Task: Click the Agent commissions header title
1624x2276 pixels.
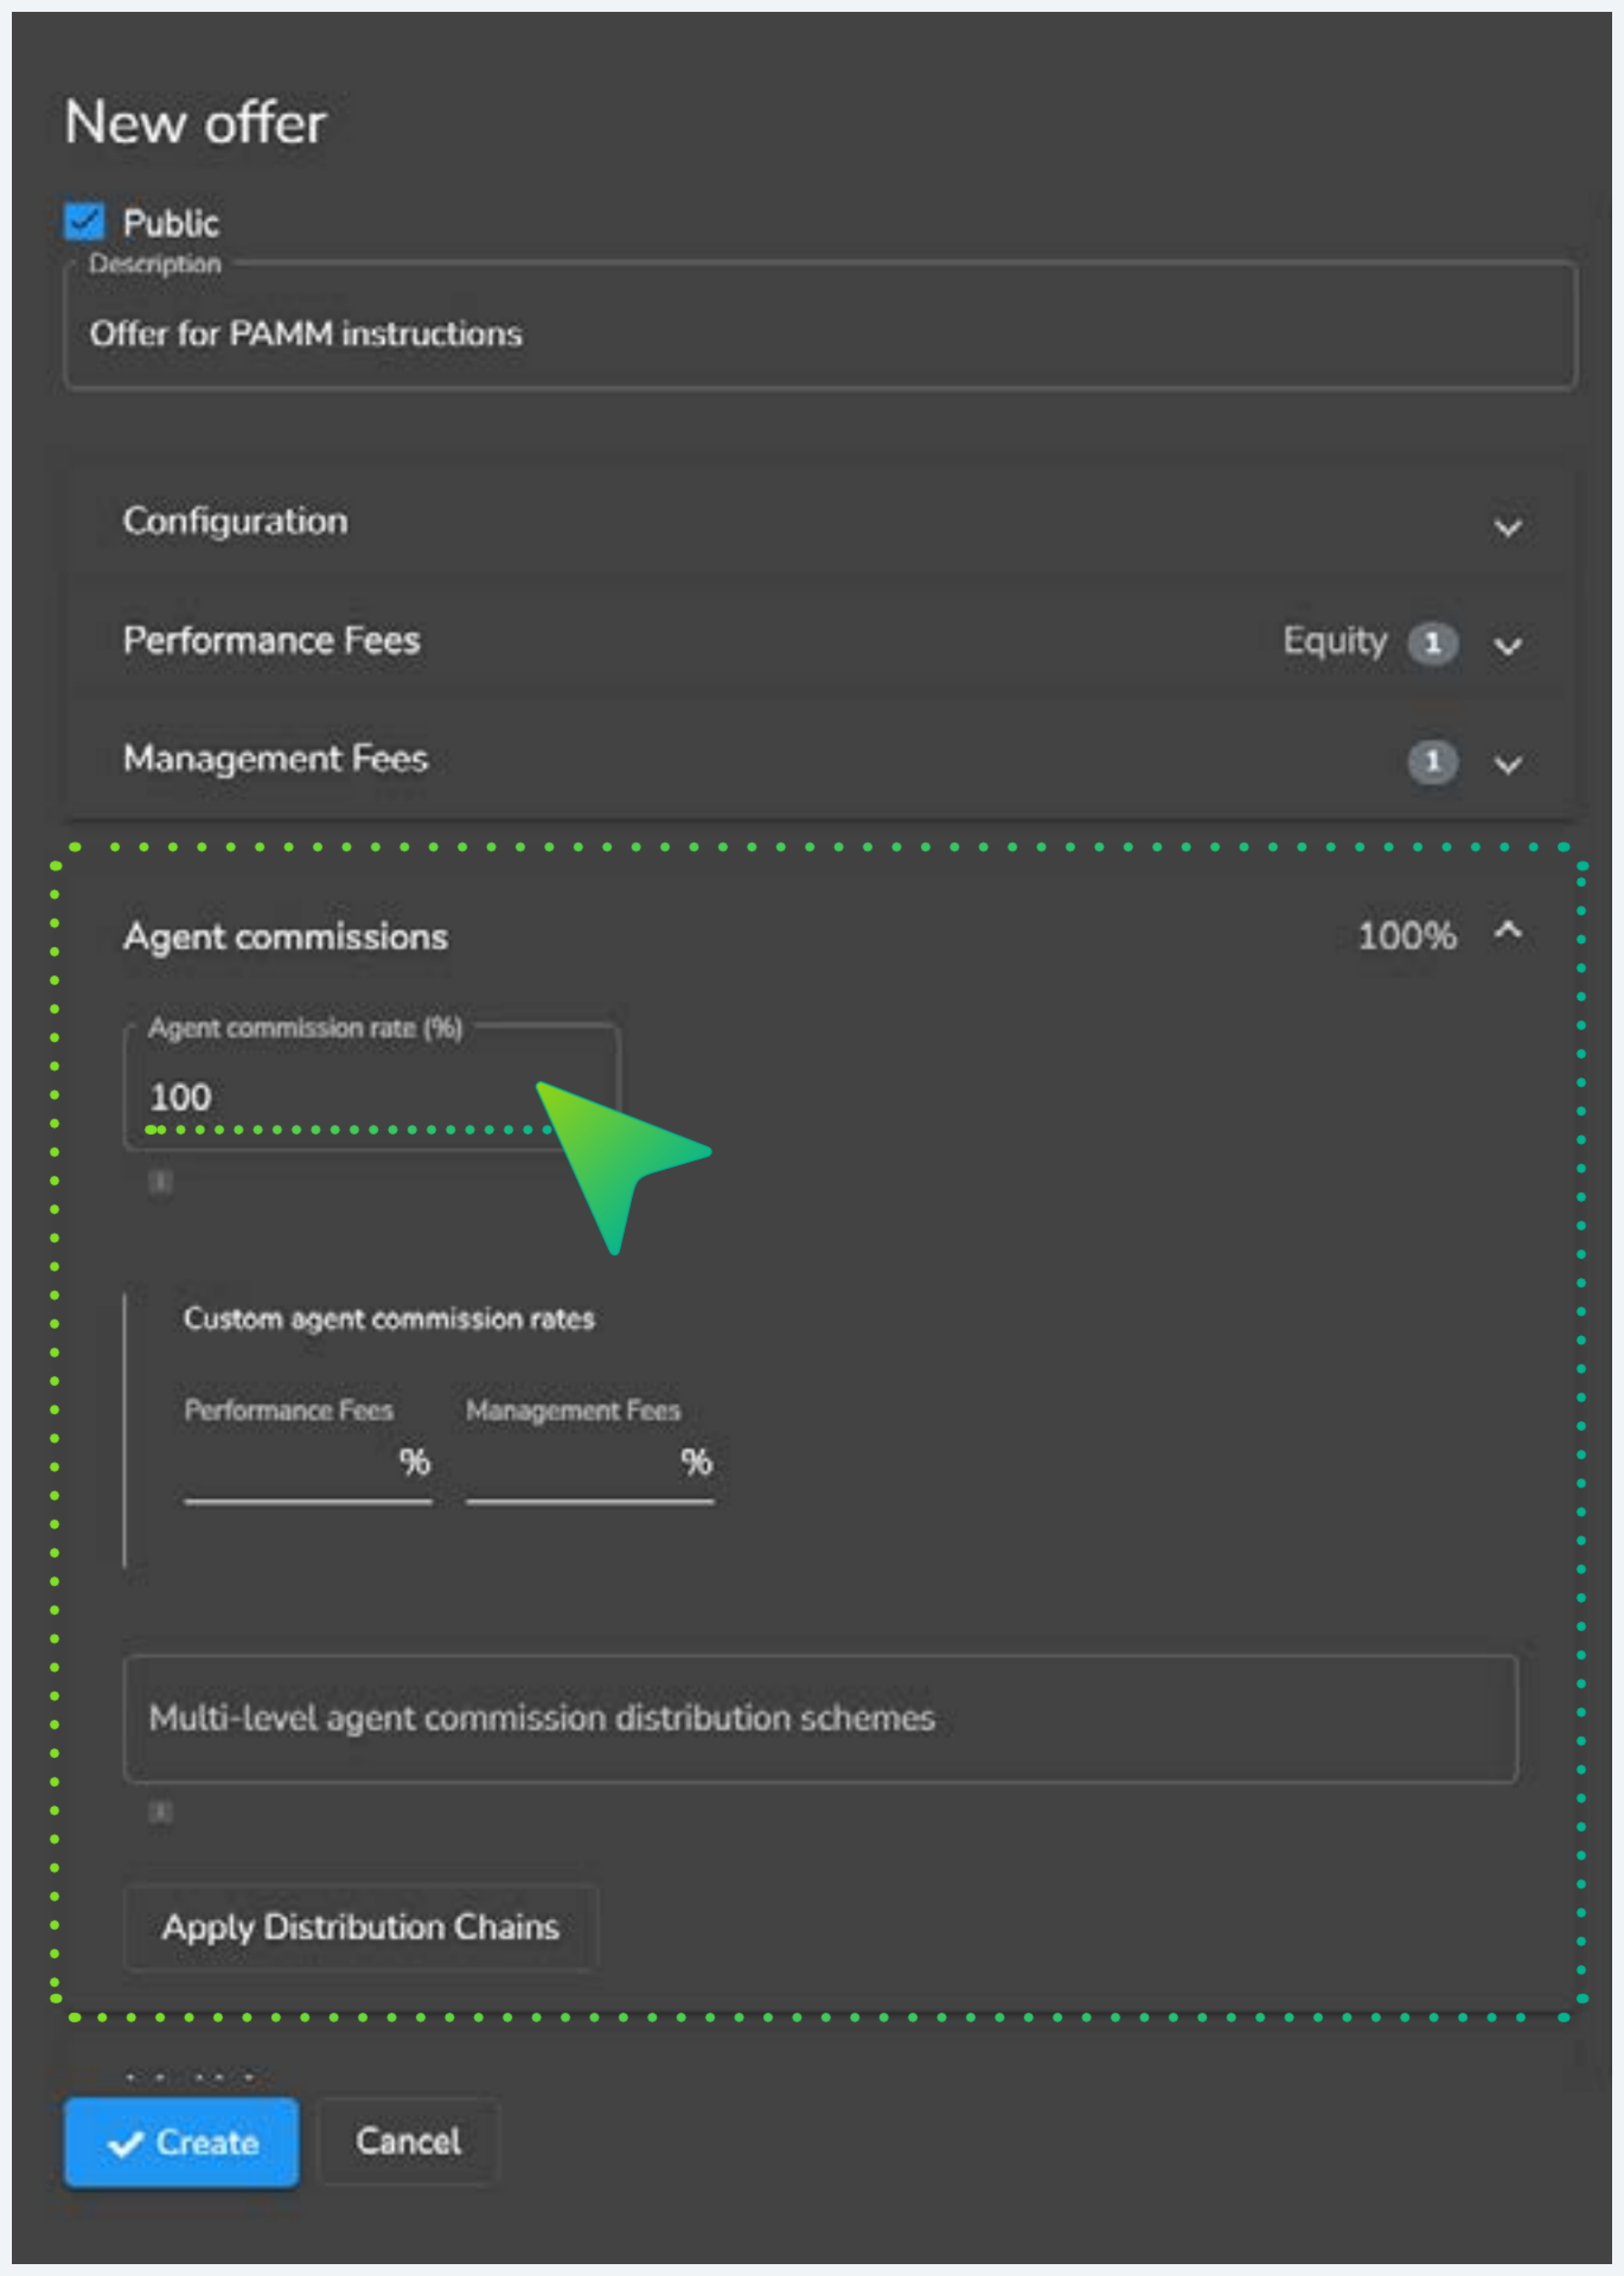Action: tap(286, 937)
